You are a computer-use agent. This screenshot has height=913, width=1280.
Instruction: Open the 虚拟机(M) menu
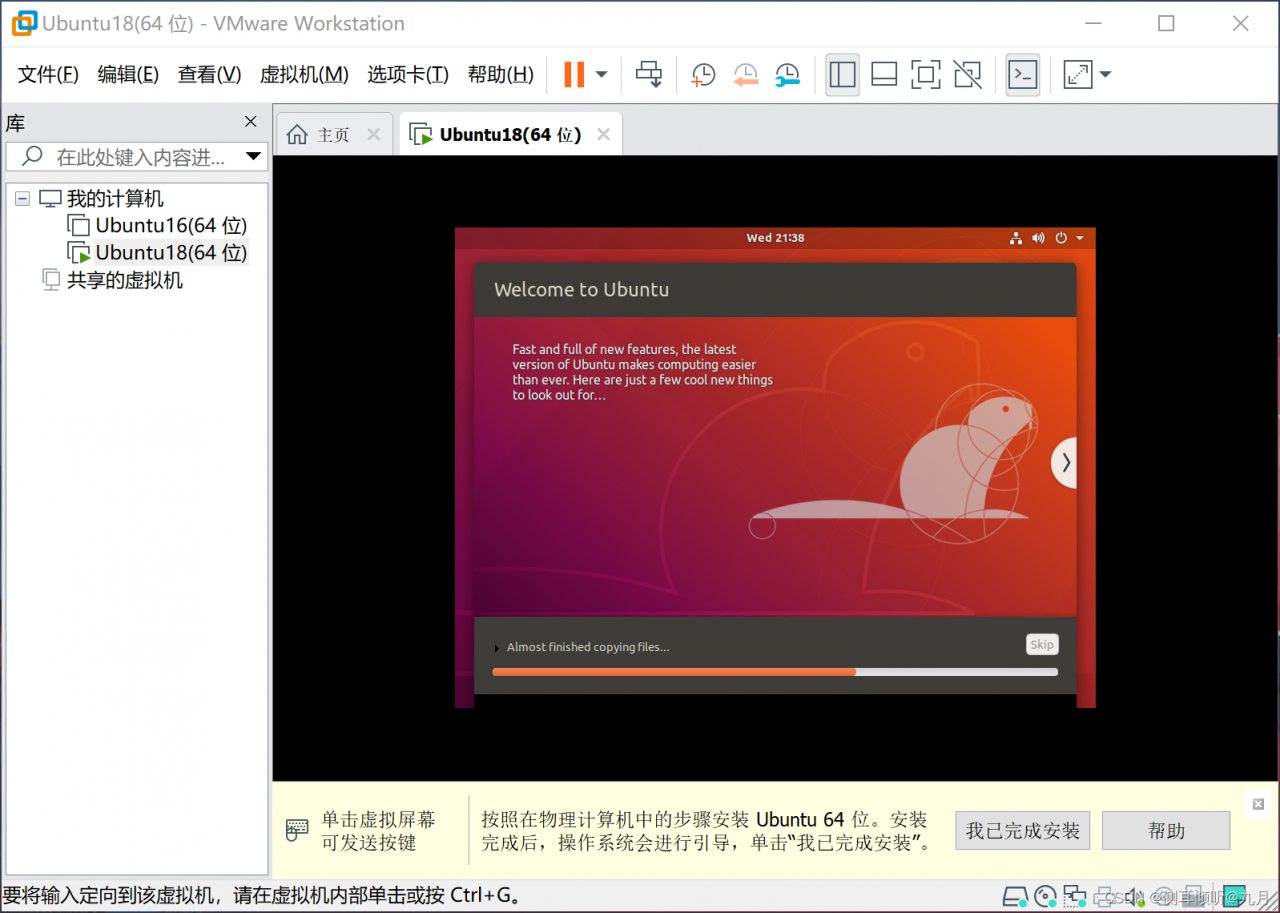pyautogui.click(x=304, y=74)
